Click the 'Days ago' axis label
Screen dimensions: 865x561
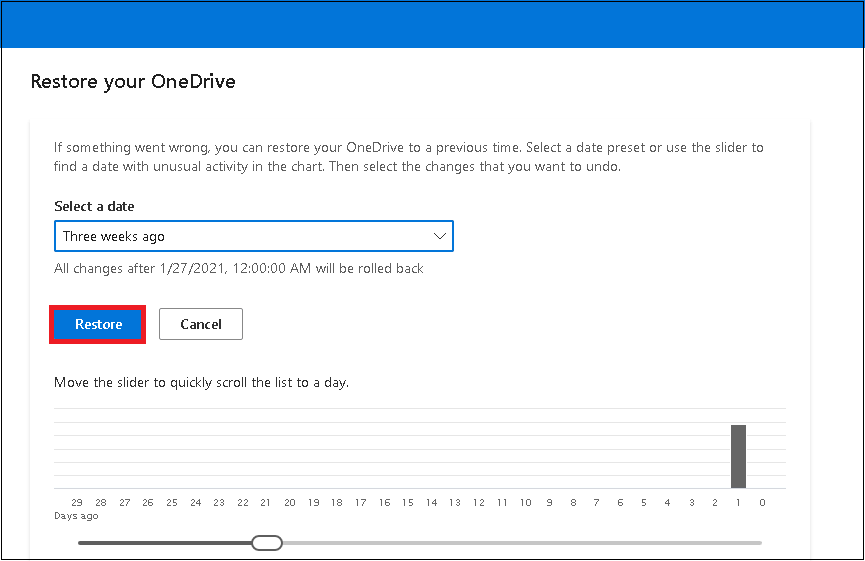[76, 516]
